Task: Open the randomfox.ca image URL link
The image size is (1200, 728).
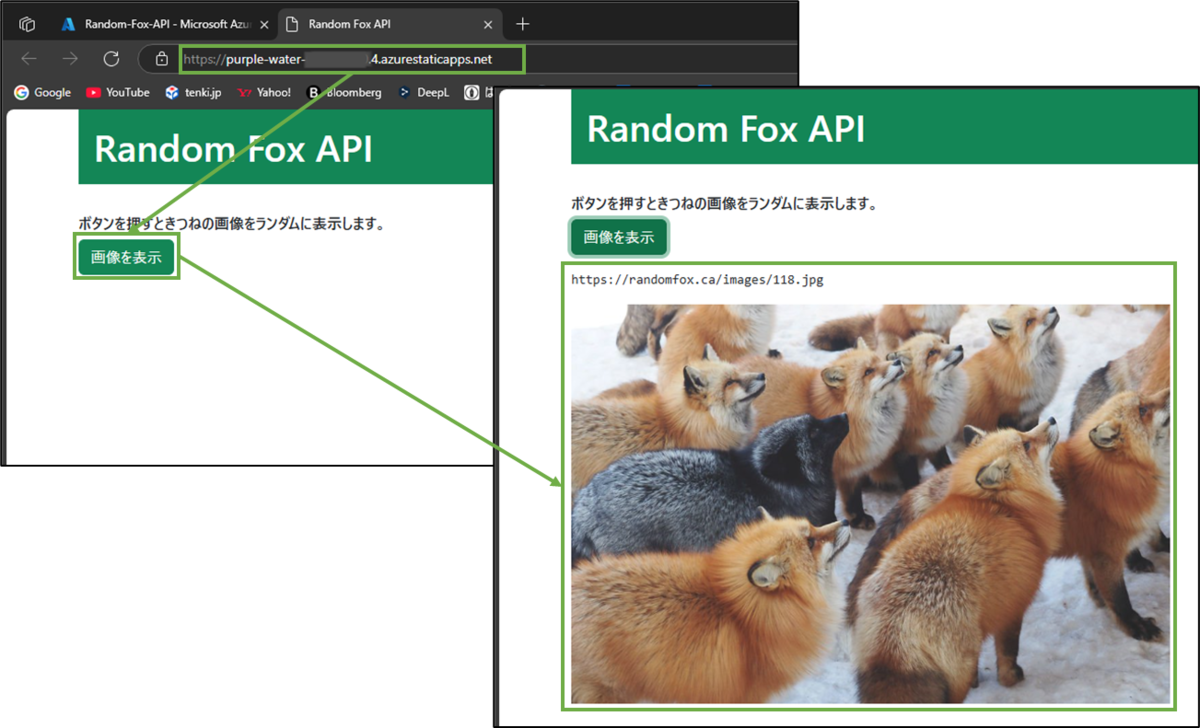Action: click(x=697, y=280)
